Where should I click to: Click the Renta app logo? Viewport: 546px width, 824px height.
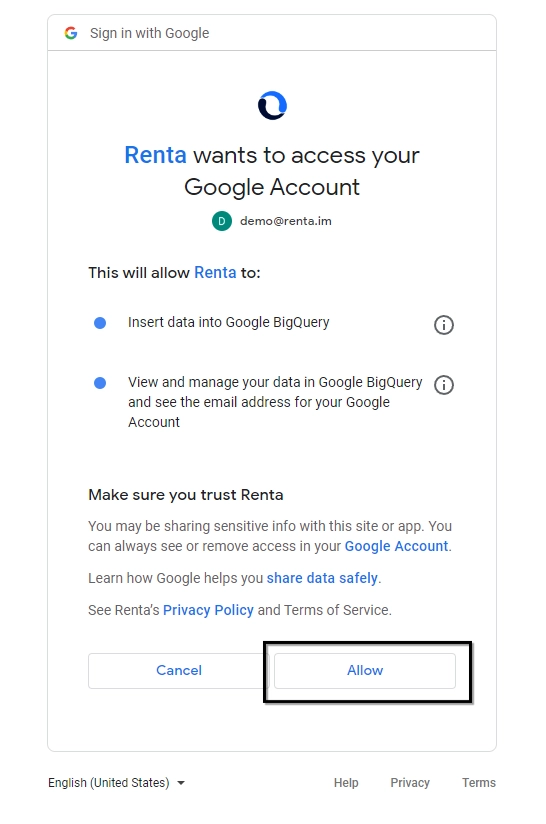point(272,105)
